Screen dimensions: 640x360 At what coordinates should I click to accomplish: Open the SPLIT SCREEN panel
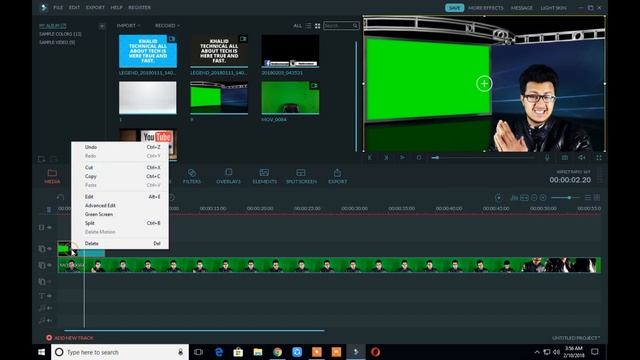(x=301, y=176)
